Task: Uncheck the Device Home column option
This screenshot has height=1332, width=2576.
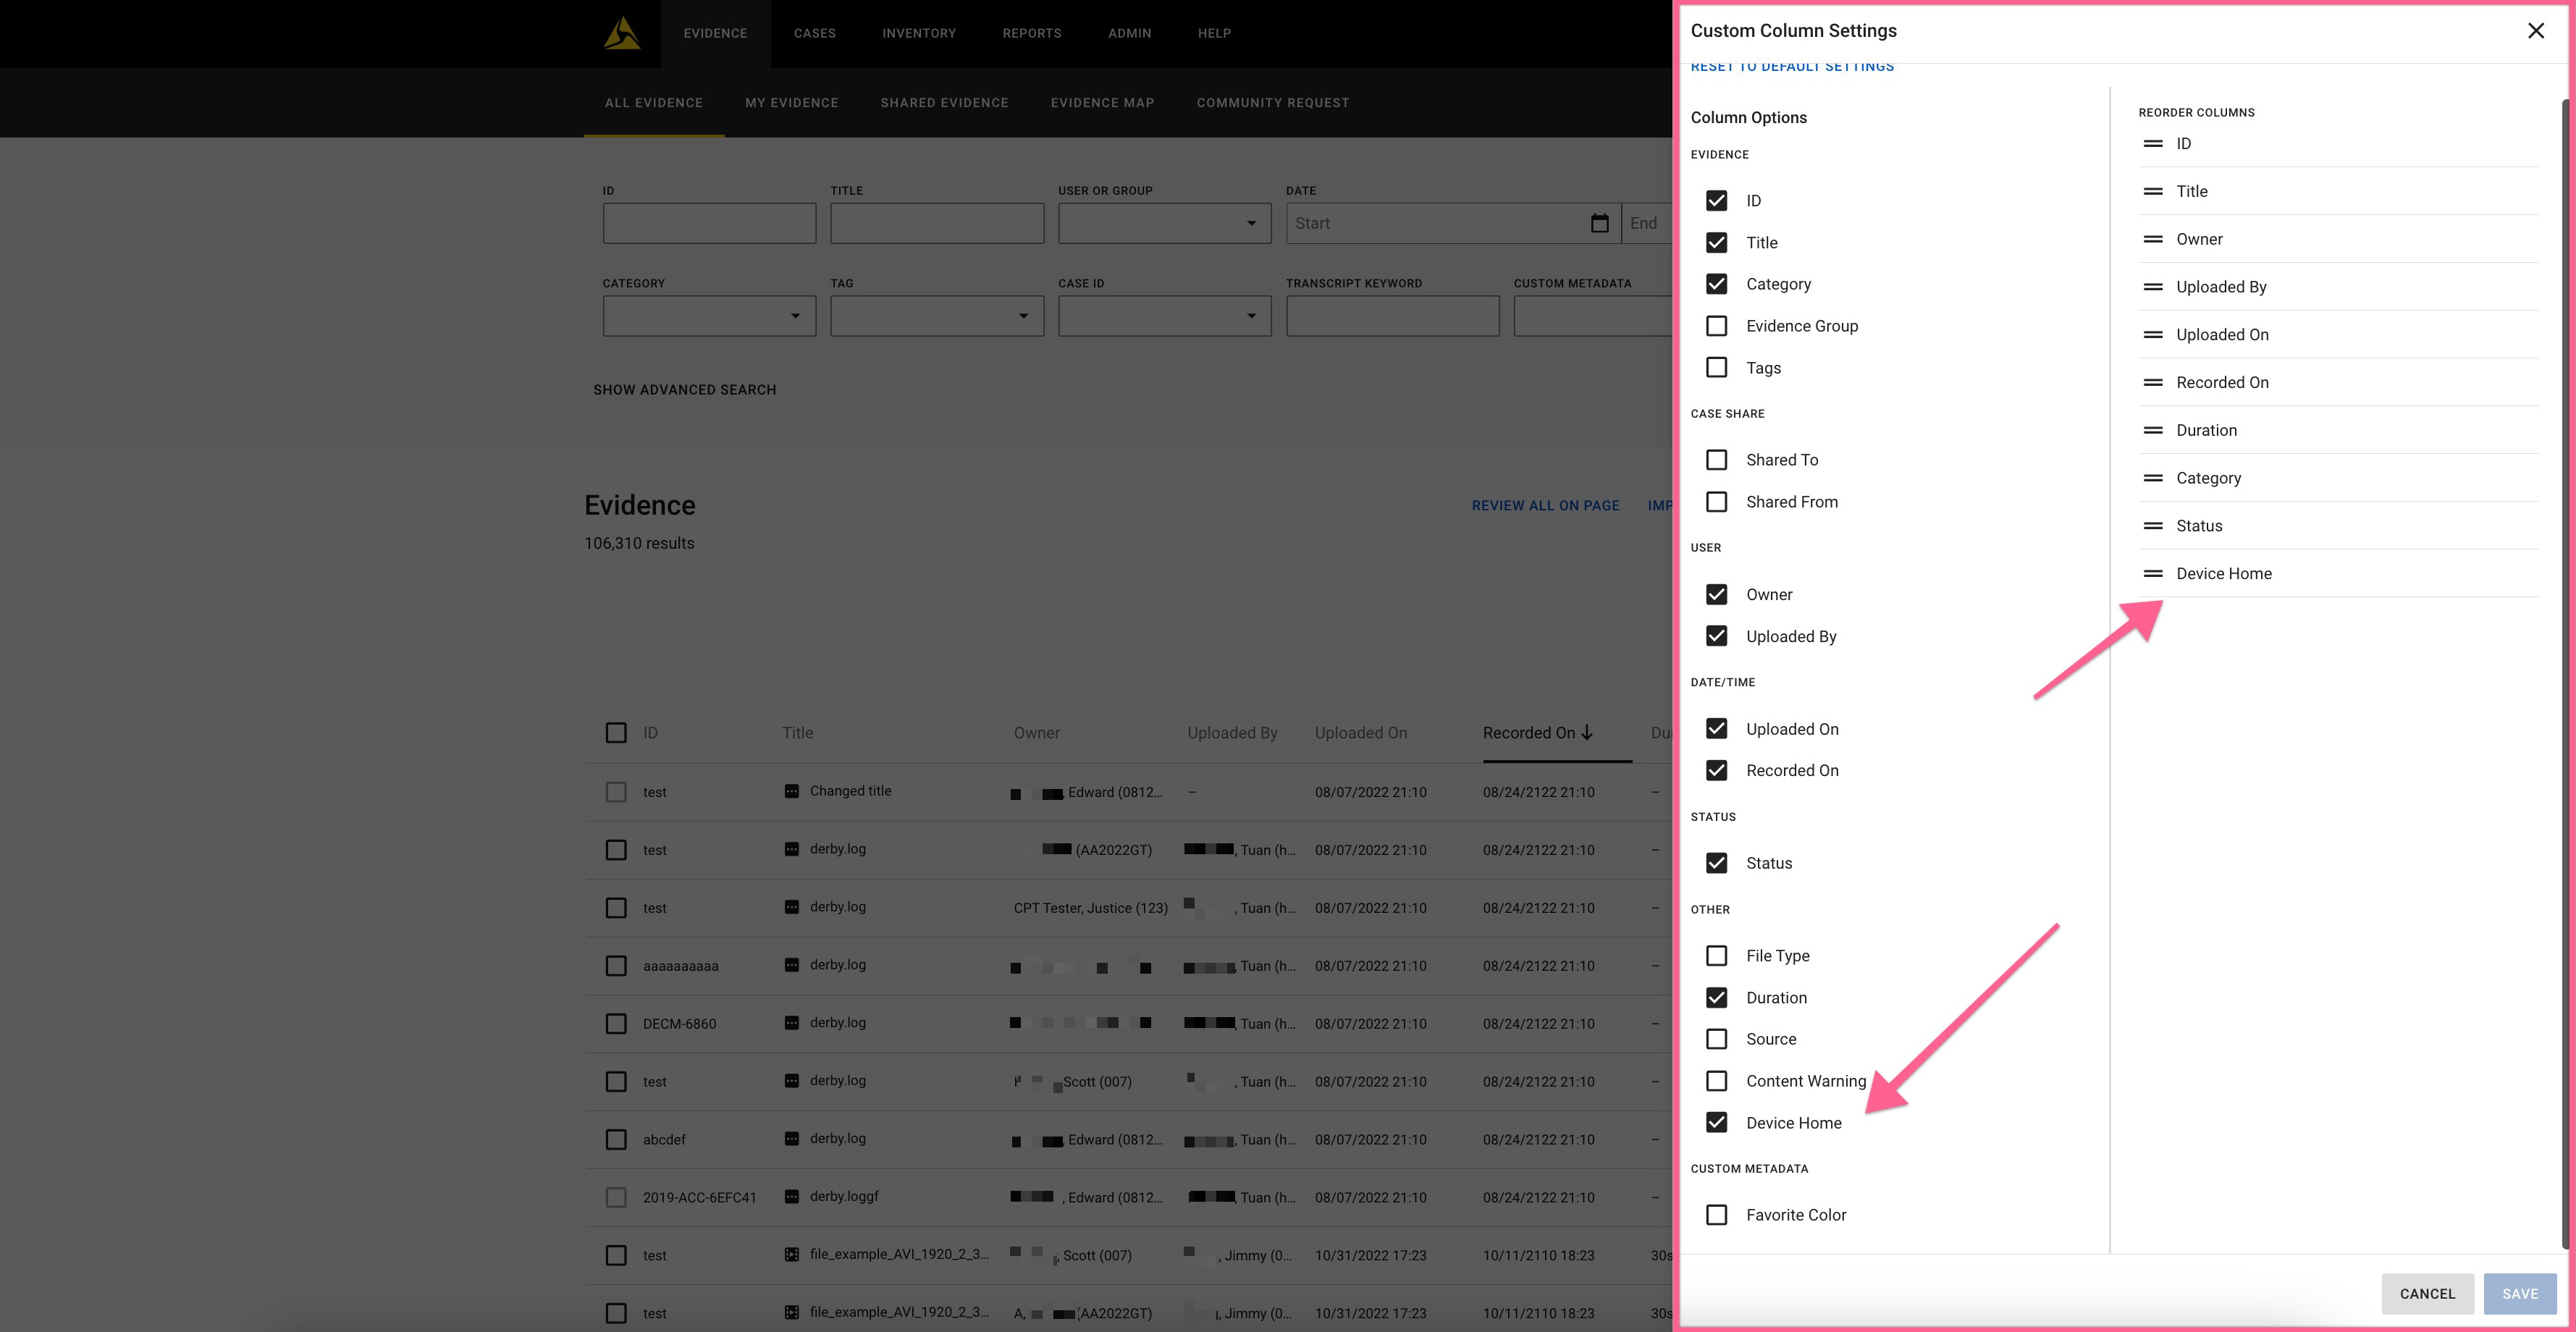Action: 1716,1122
